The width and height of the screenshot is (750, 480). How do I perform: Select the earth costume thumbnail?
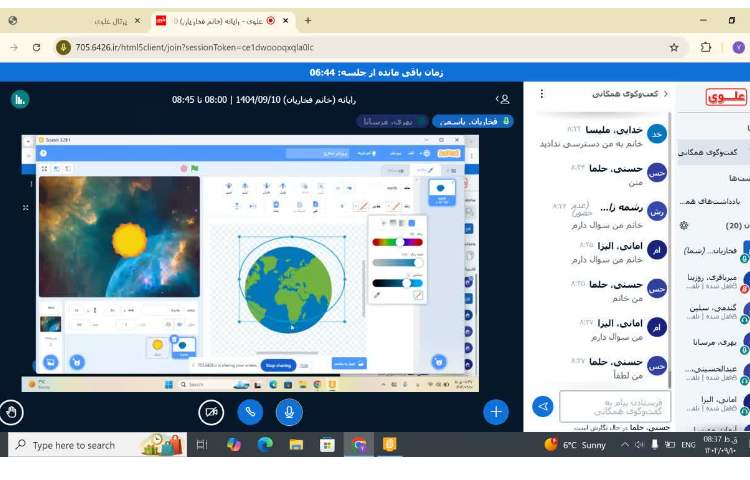click(441, 192)
